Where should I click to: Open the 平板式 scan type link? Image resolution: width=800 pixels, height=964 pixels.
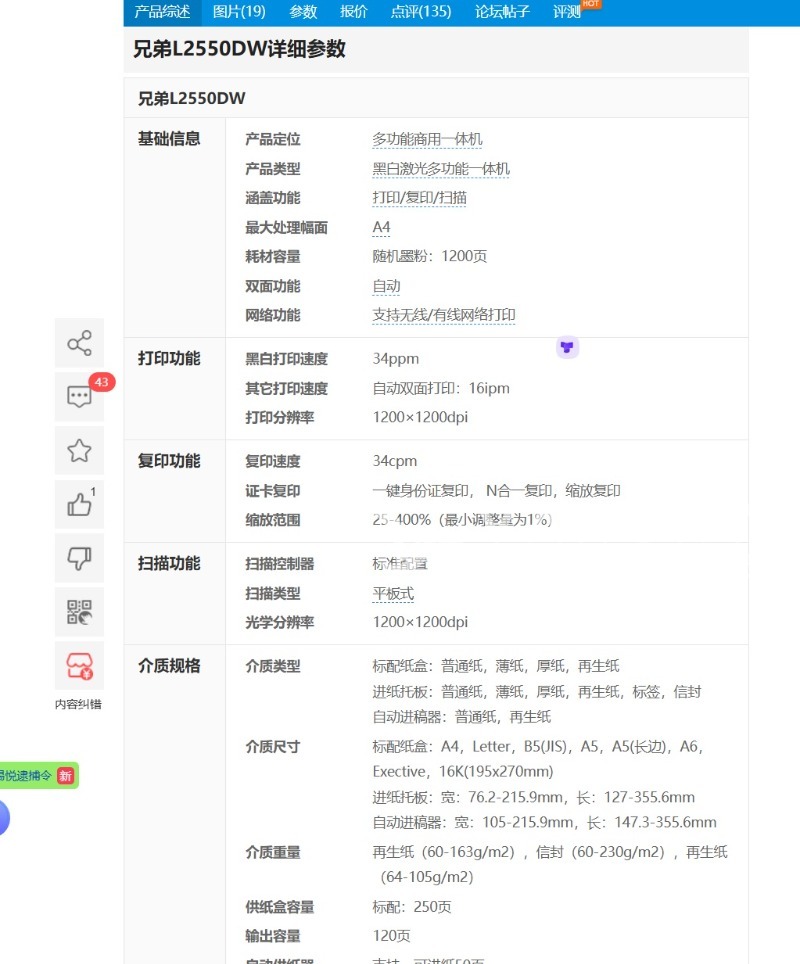click(394, 592)
